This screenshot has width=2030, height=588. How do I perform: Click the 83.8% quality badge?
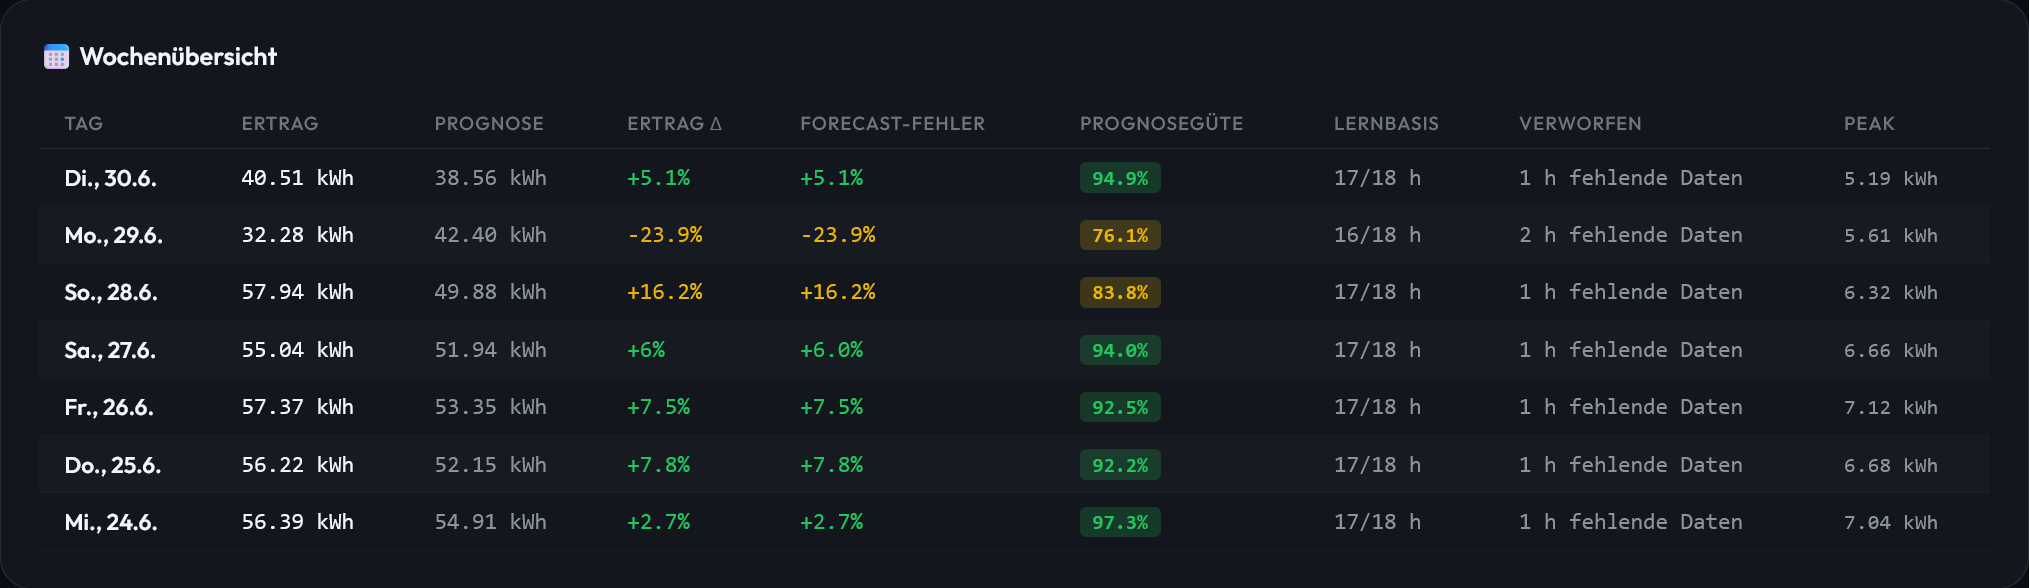coord(1120,292)
